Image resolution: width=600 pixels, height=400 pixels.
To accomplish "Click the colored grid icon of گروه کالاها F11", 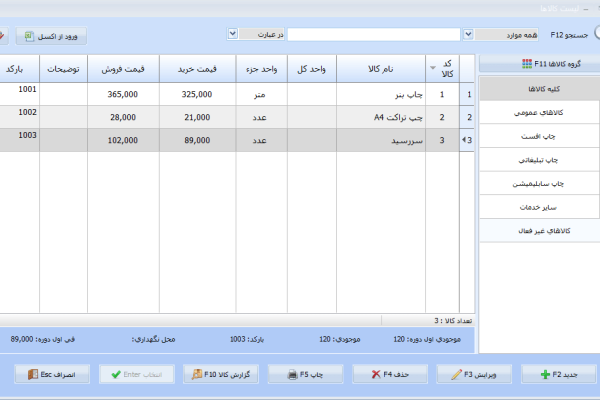I will coord(527,64).
